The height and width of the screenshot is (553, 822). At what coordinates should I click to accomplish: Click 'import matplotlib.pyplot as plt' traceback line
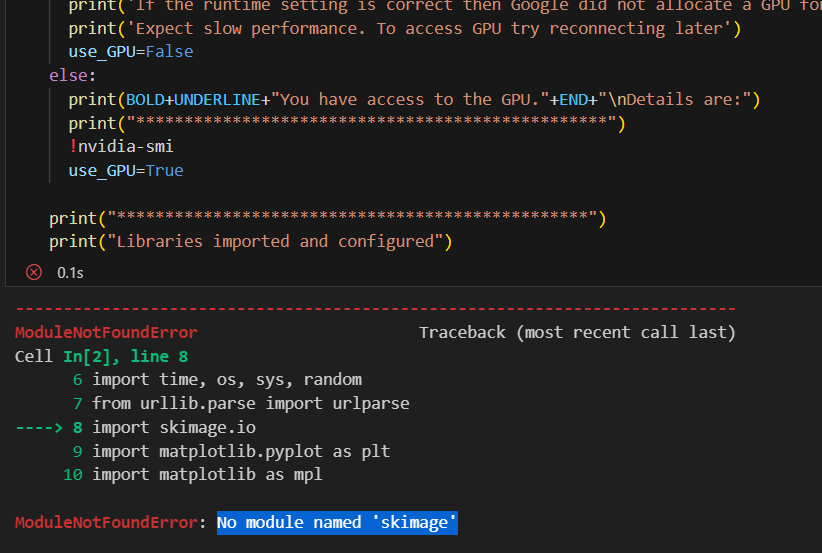pos(241,451)
